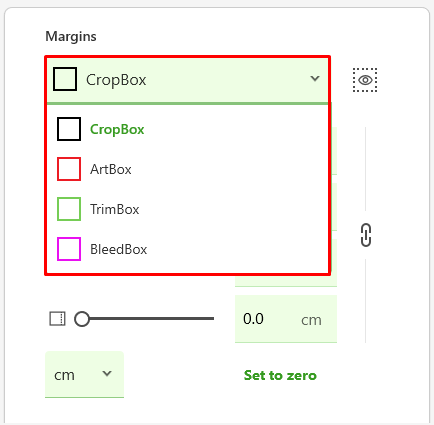Select BleedBox in the dropdown list
This screenshot has width=434, height=425.
pos(187,249)
